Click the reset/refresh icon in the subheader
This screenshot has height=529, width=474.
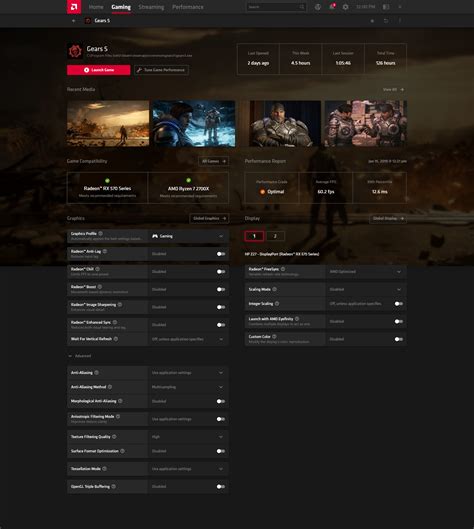coord(386,21)
